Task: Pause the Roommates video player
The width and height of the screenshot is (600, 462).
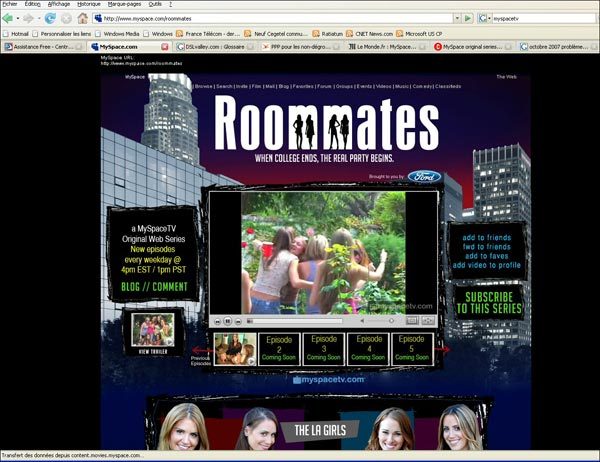Action: [x=227, y=322]
